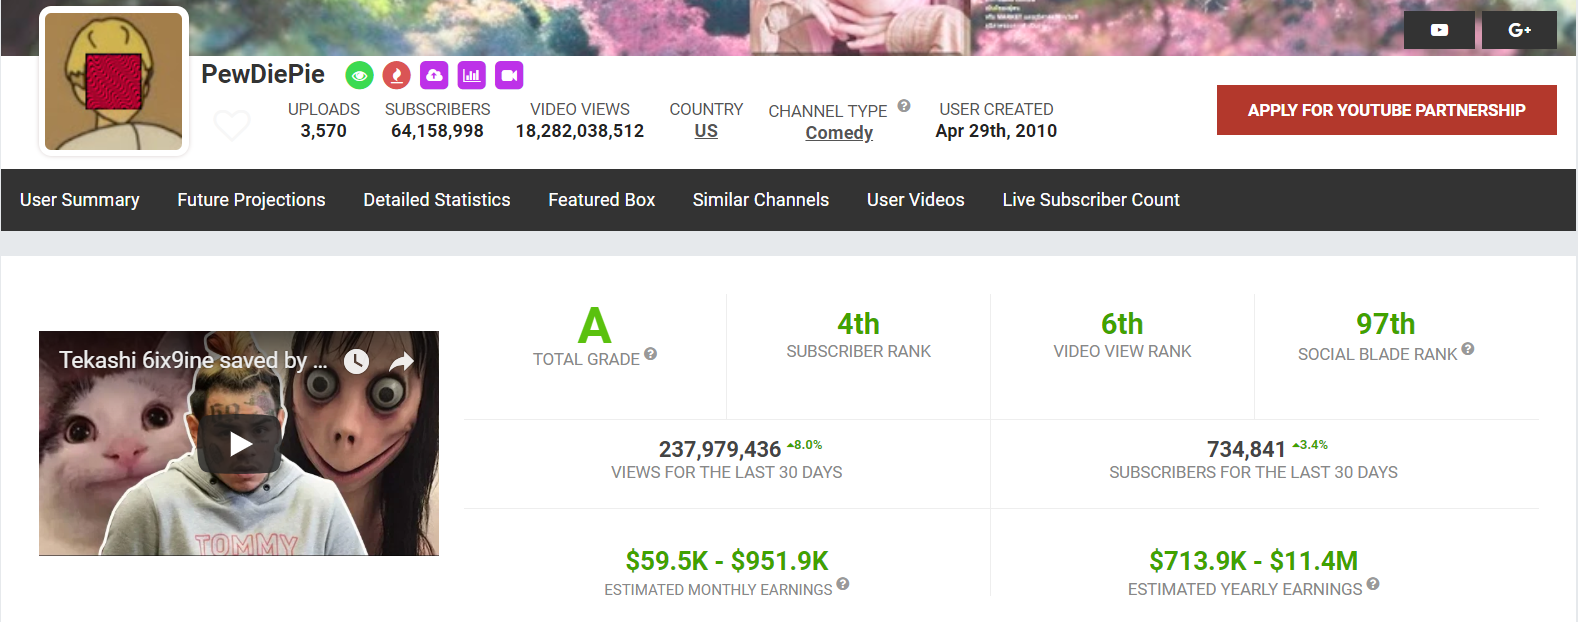This screenshot has height=622, width=1578.
Task: Click the subscribers count 64,158,998
Action: tap(438, 131)
